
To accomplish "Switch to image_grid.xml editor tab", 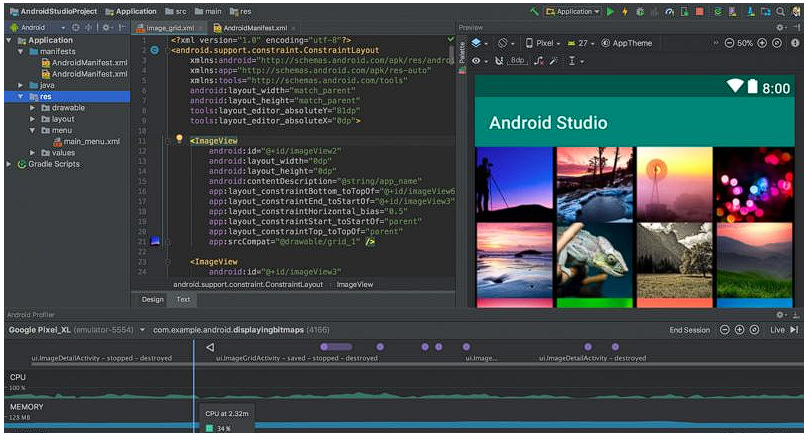I will coord(170,28).
